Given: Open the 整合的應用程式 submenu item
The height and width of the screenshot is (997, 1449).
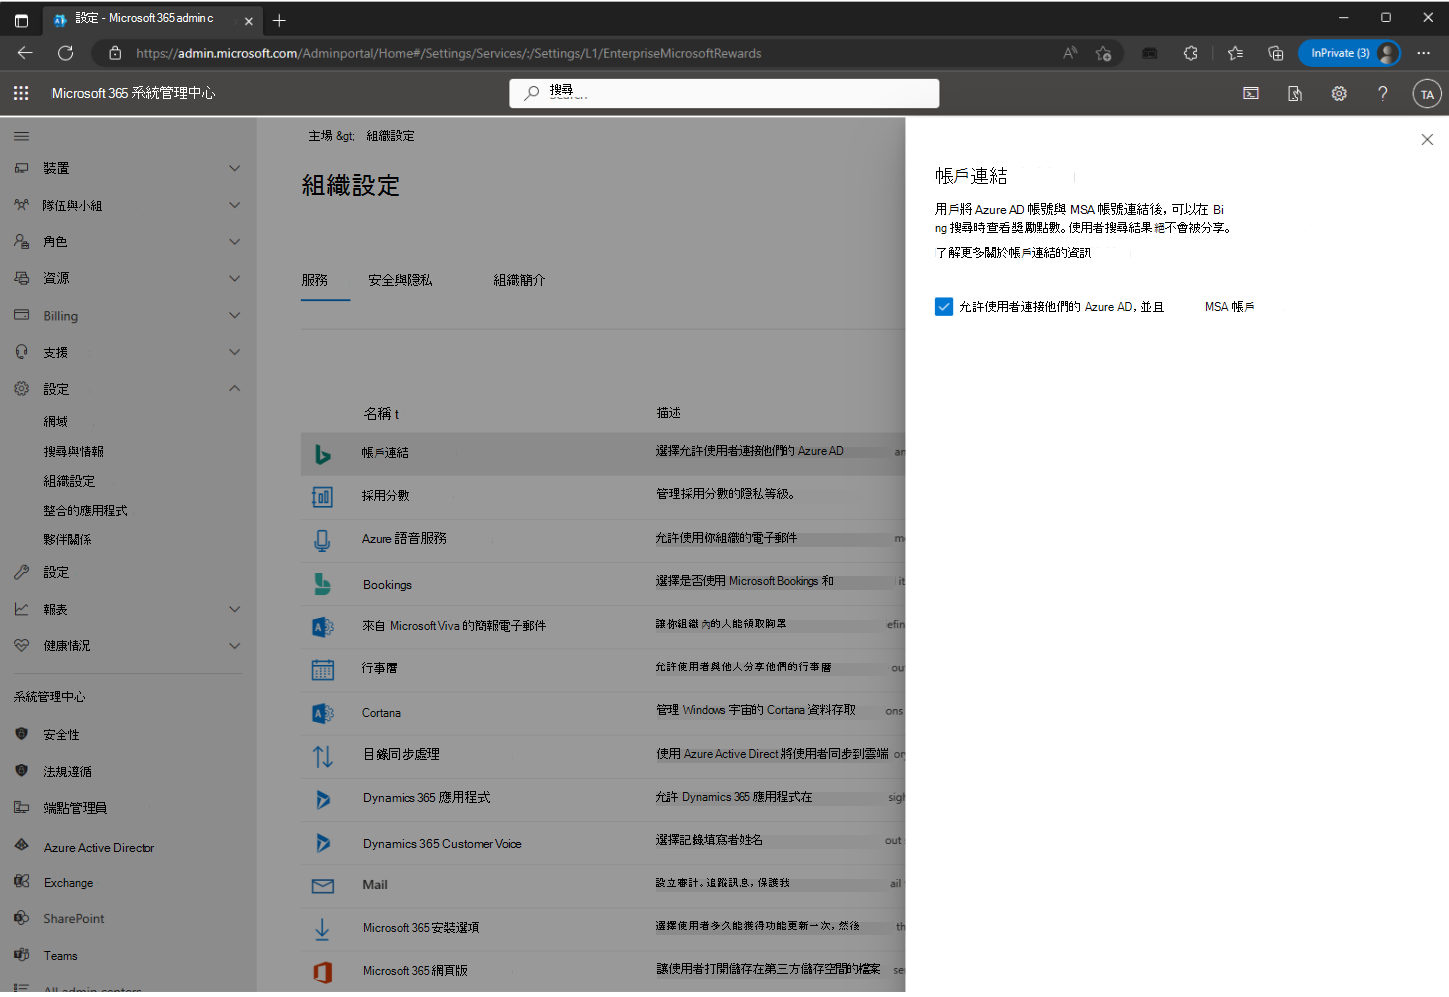Looking at the screenshot, I should click(x=85, y=511).
